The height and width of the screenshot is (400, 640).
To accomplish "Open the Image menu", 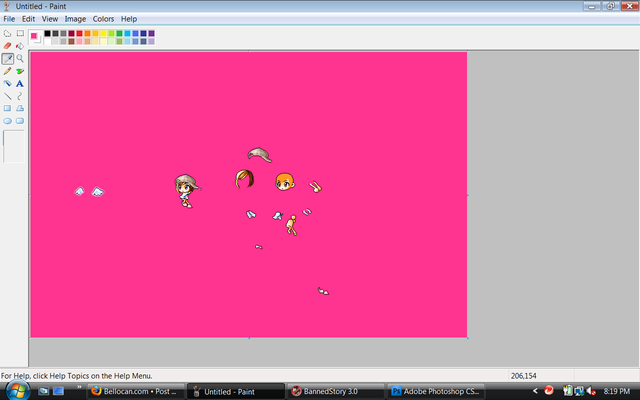I will [75, 19].
